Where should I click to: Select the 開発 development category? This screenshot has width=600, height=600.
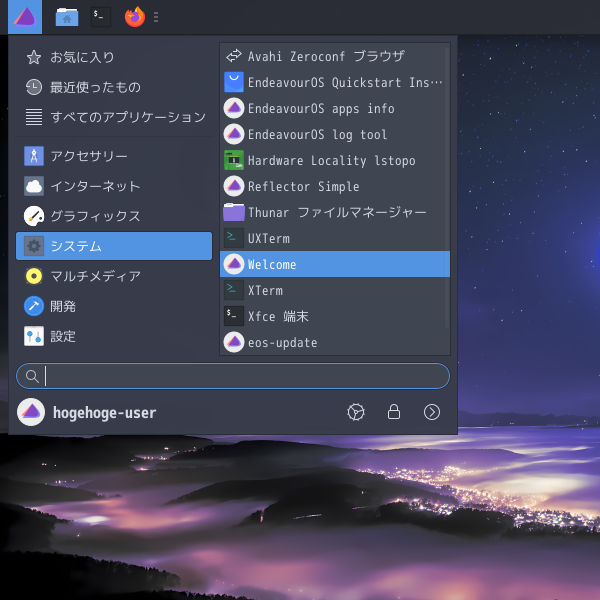point(114,306)
